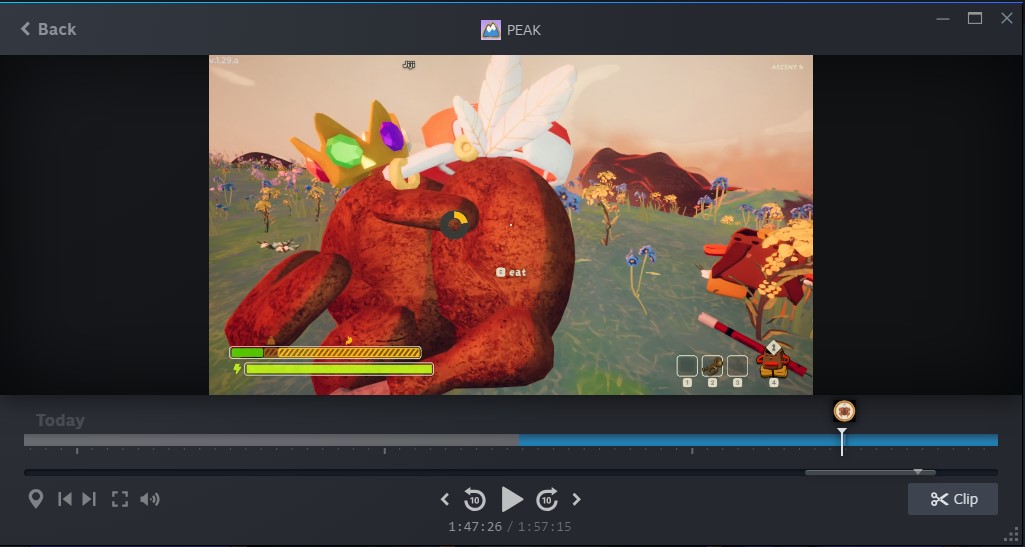
Task: Click the total duration 1:57:15
Action: (545, 527)
